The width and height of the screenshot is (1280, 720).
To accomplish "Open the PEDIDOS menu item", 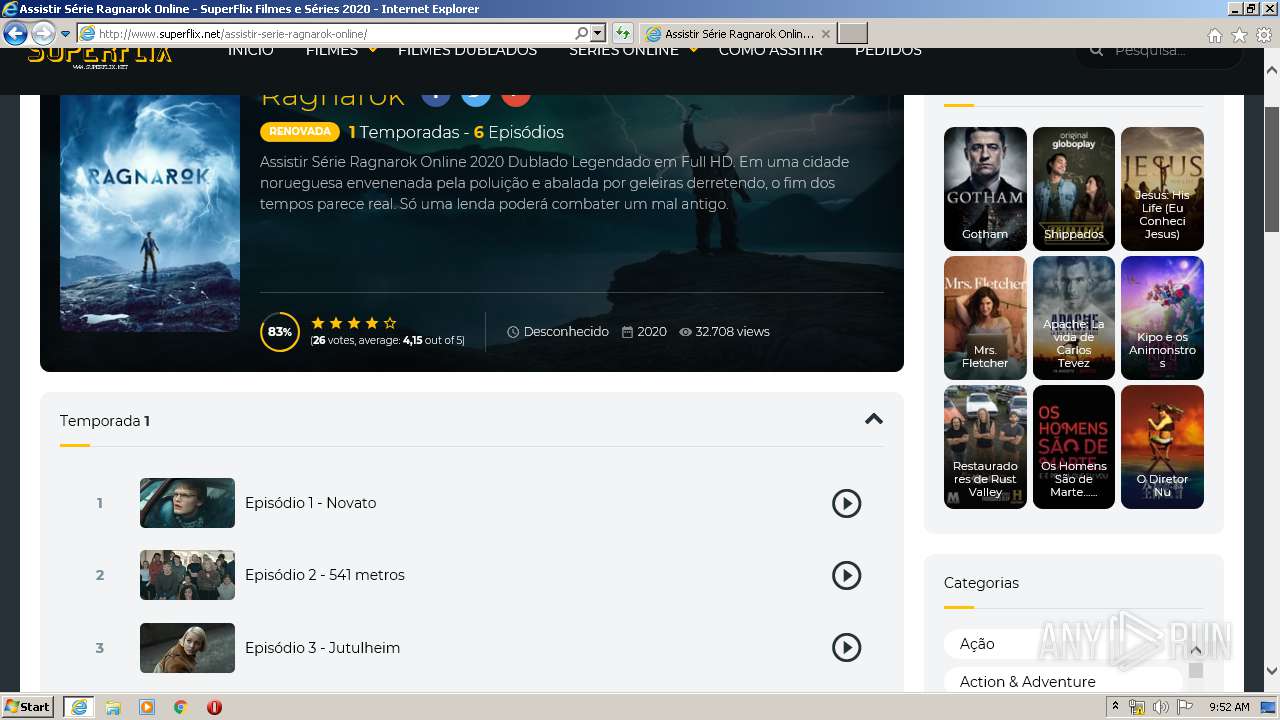I will [888, 51].
